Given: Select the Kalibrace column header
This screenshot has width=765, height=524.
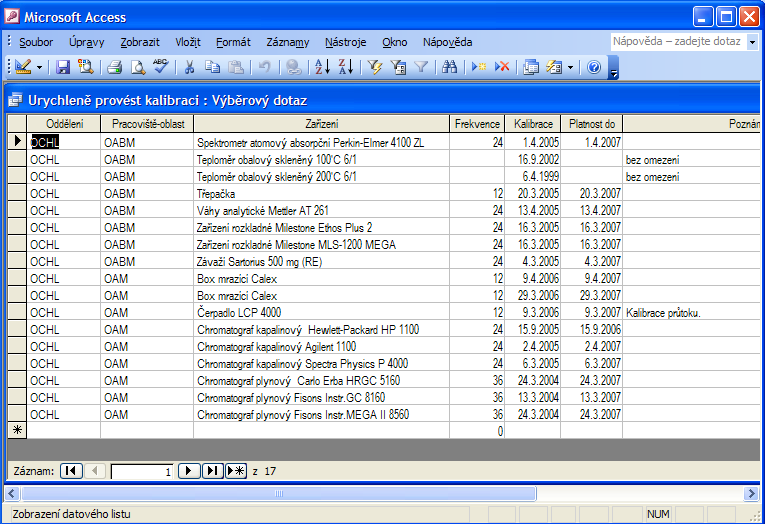Looking at the screenshot, I should (533, 124).
